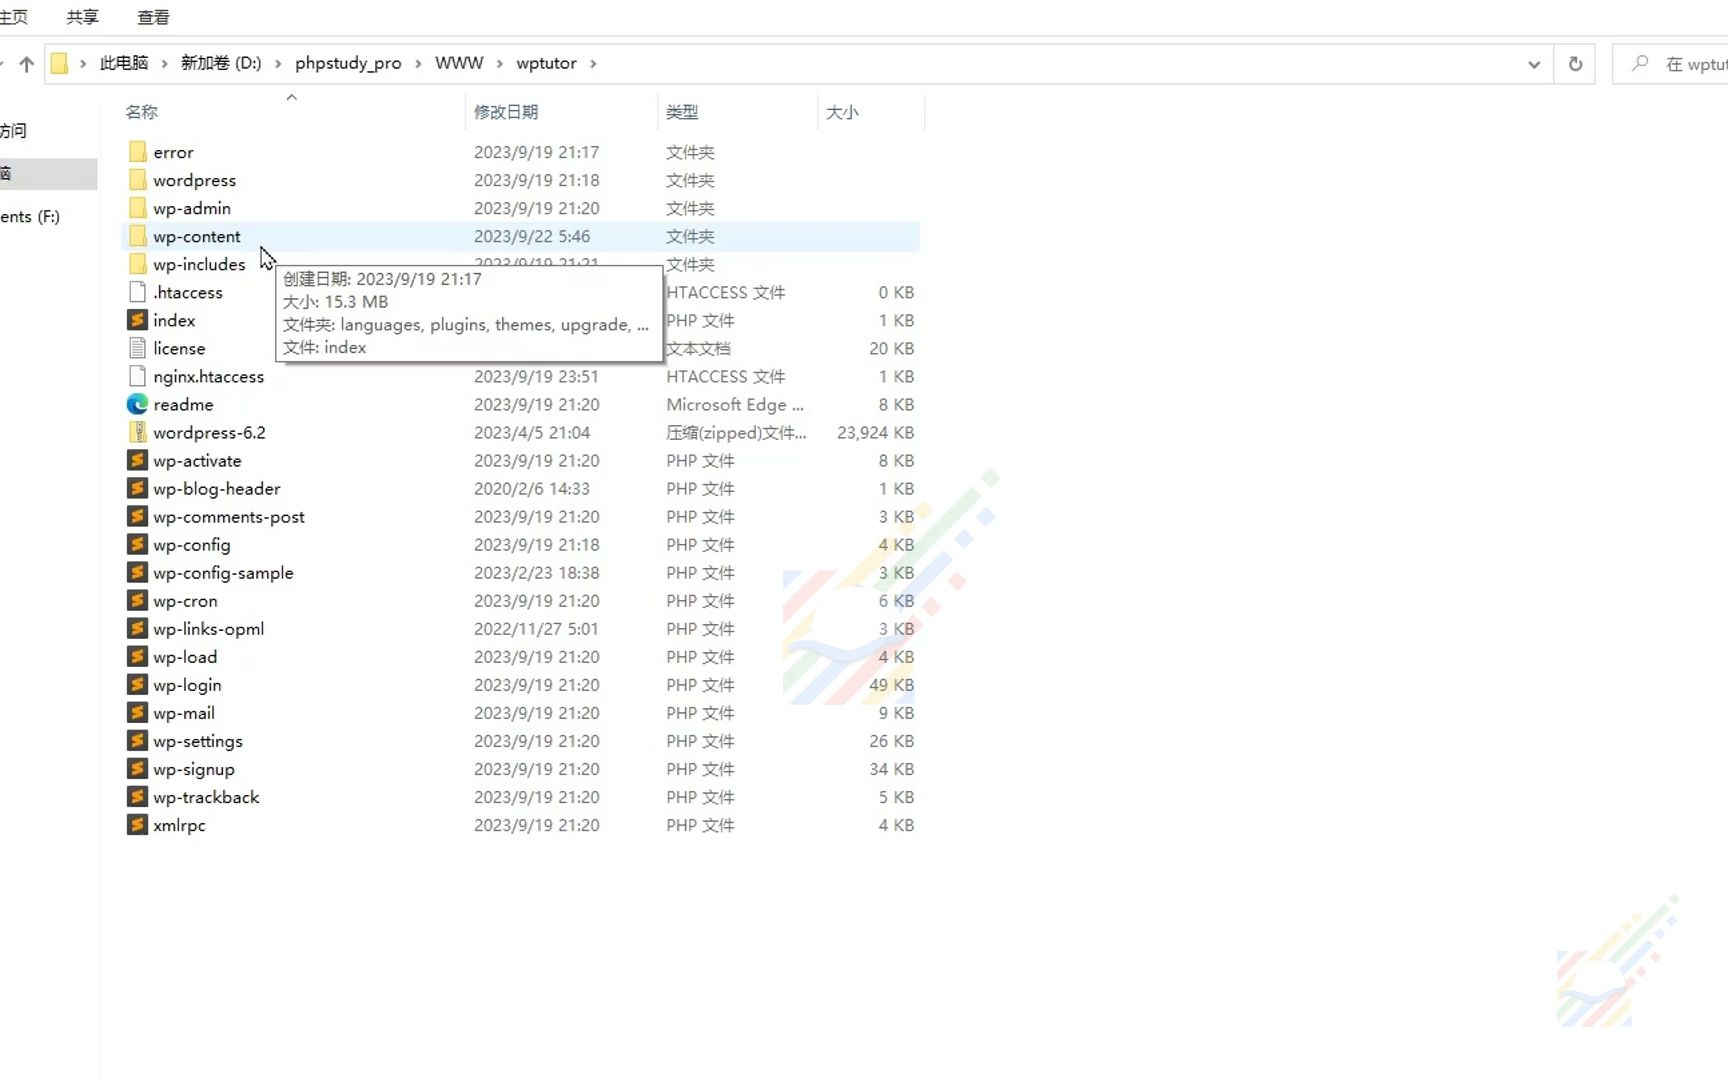
Task: Select the ents (F:) drive in sidebar
Action: [x=30, y=217]
